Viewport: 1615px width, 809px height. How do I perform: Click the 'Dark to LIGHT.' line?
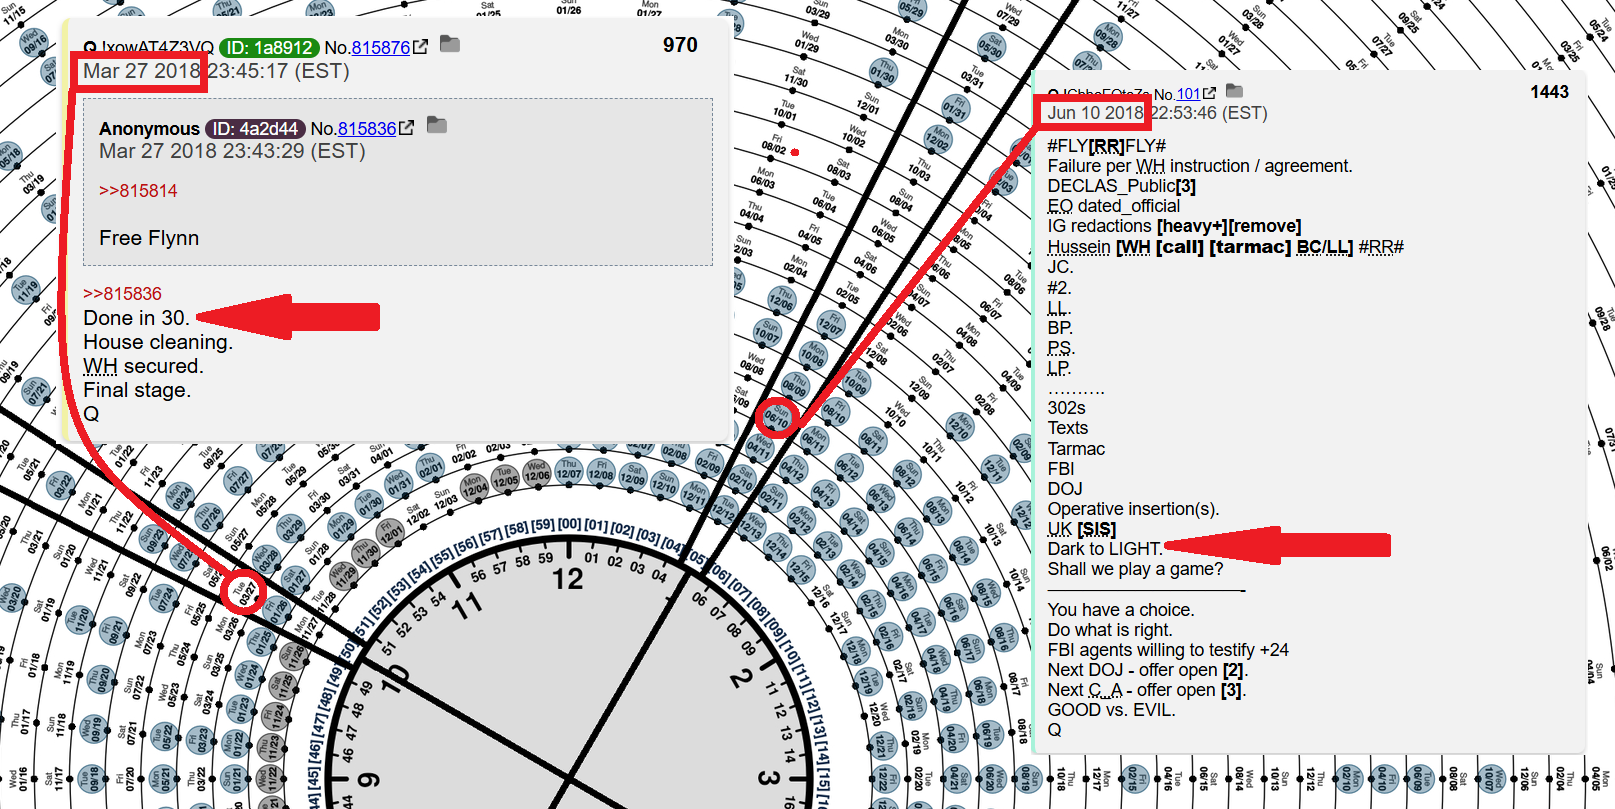[x=1105, y=549]
